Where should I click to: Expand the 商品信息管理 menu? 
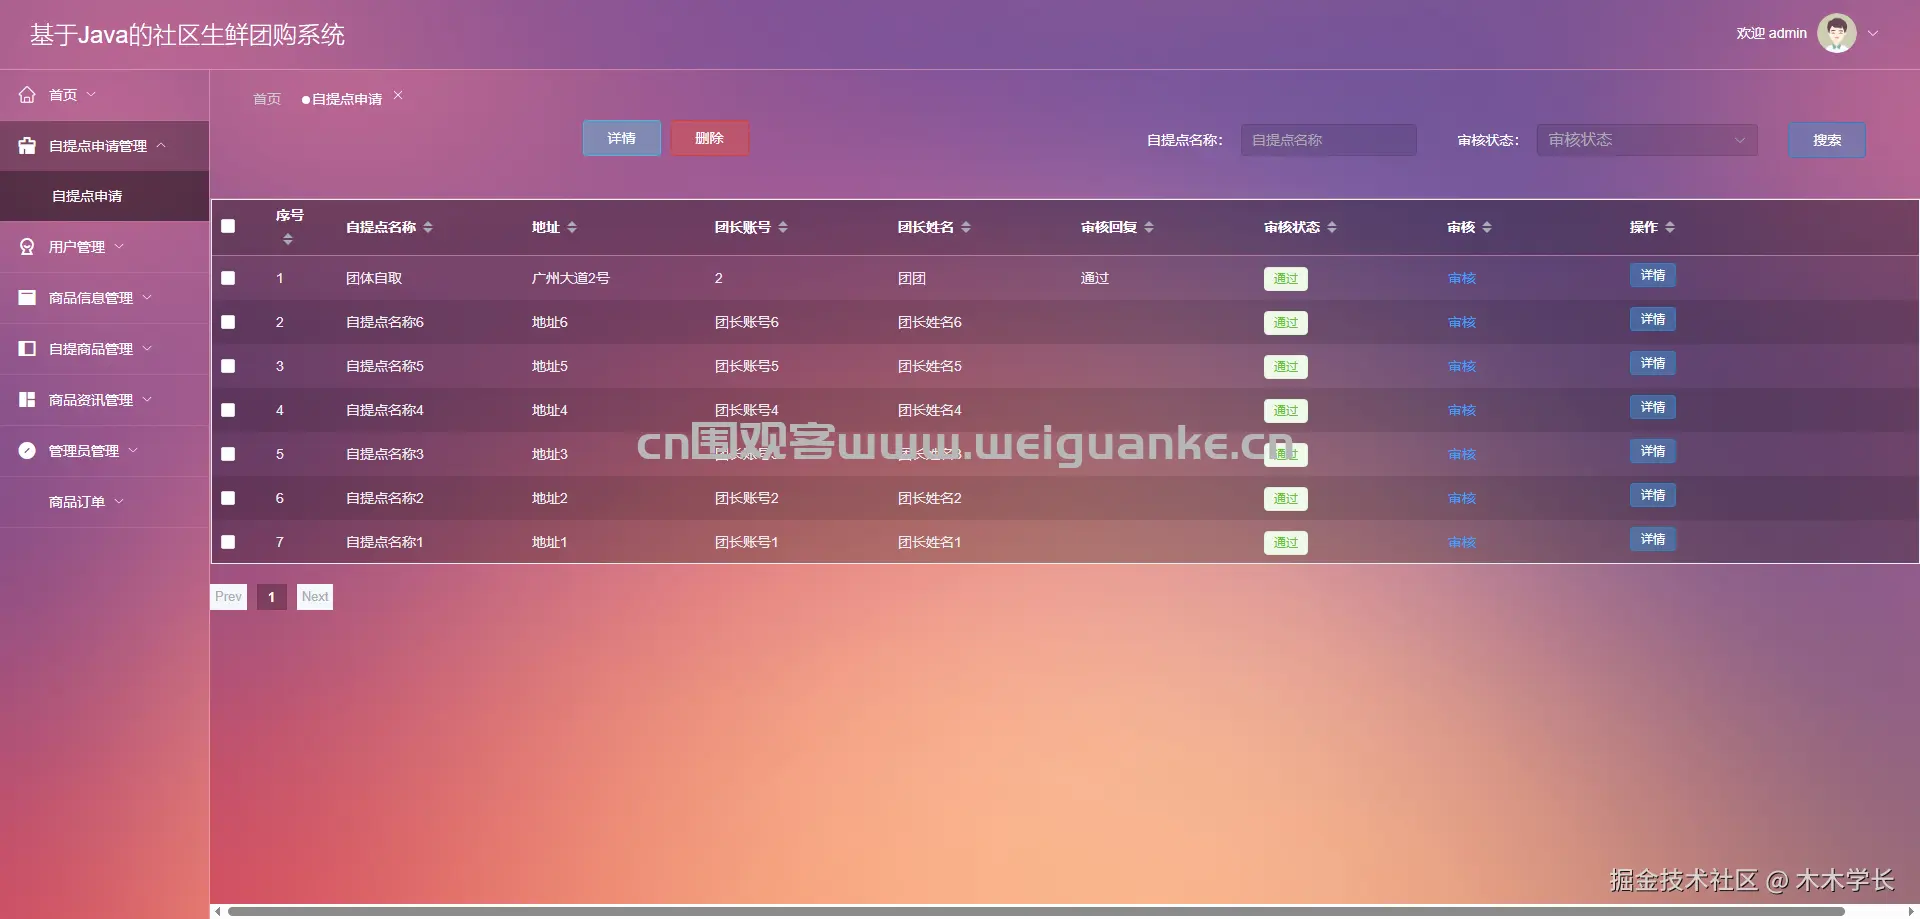(147, 297)
